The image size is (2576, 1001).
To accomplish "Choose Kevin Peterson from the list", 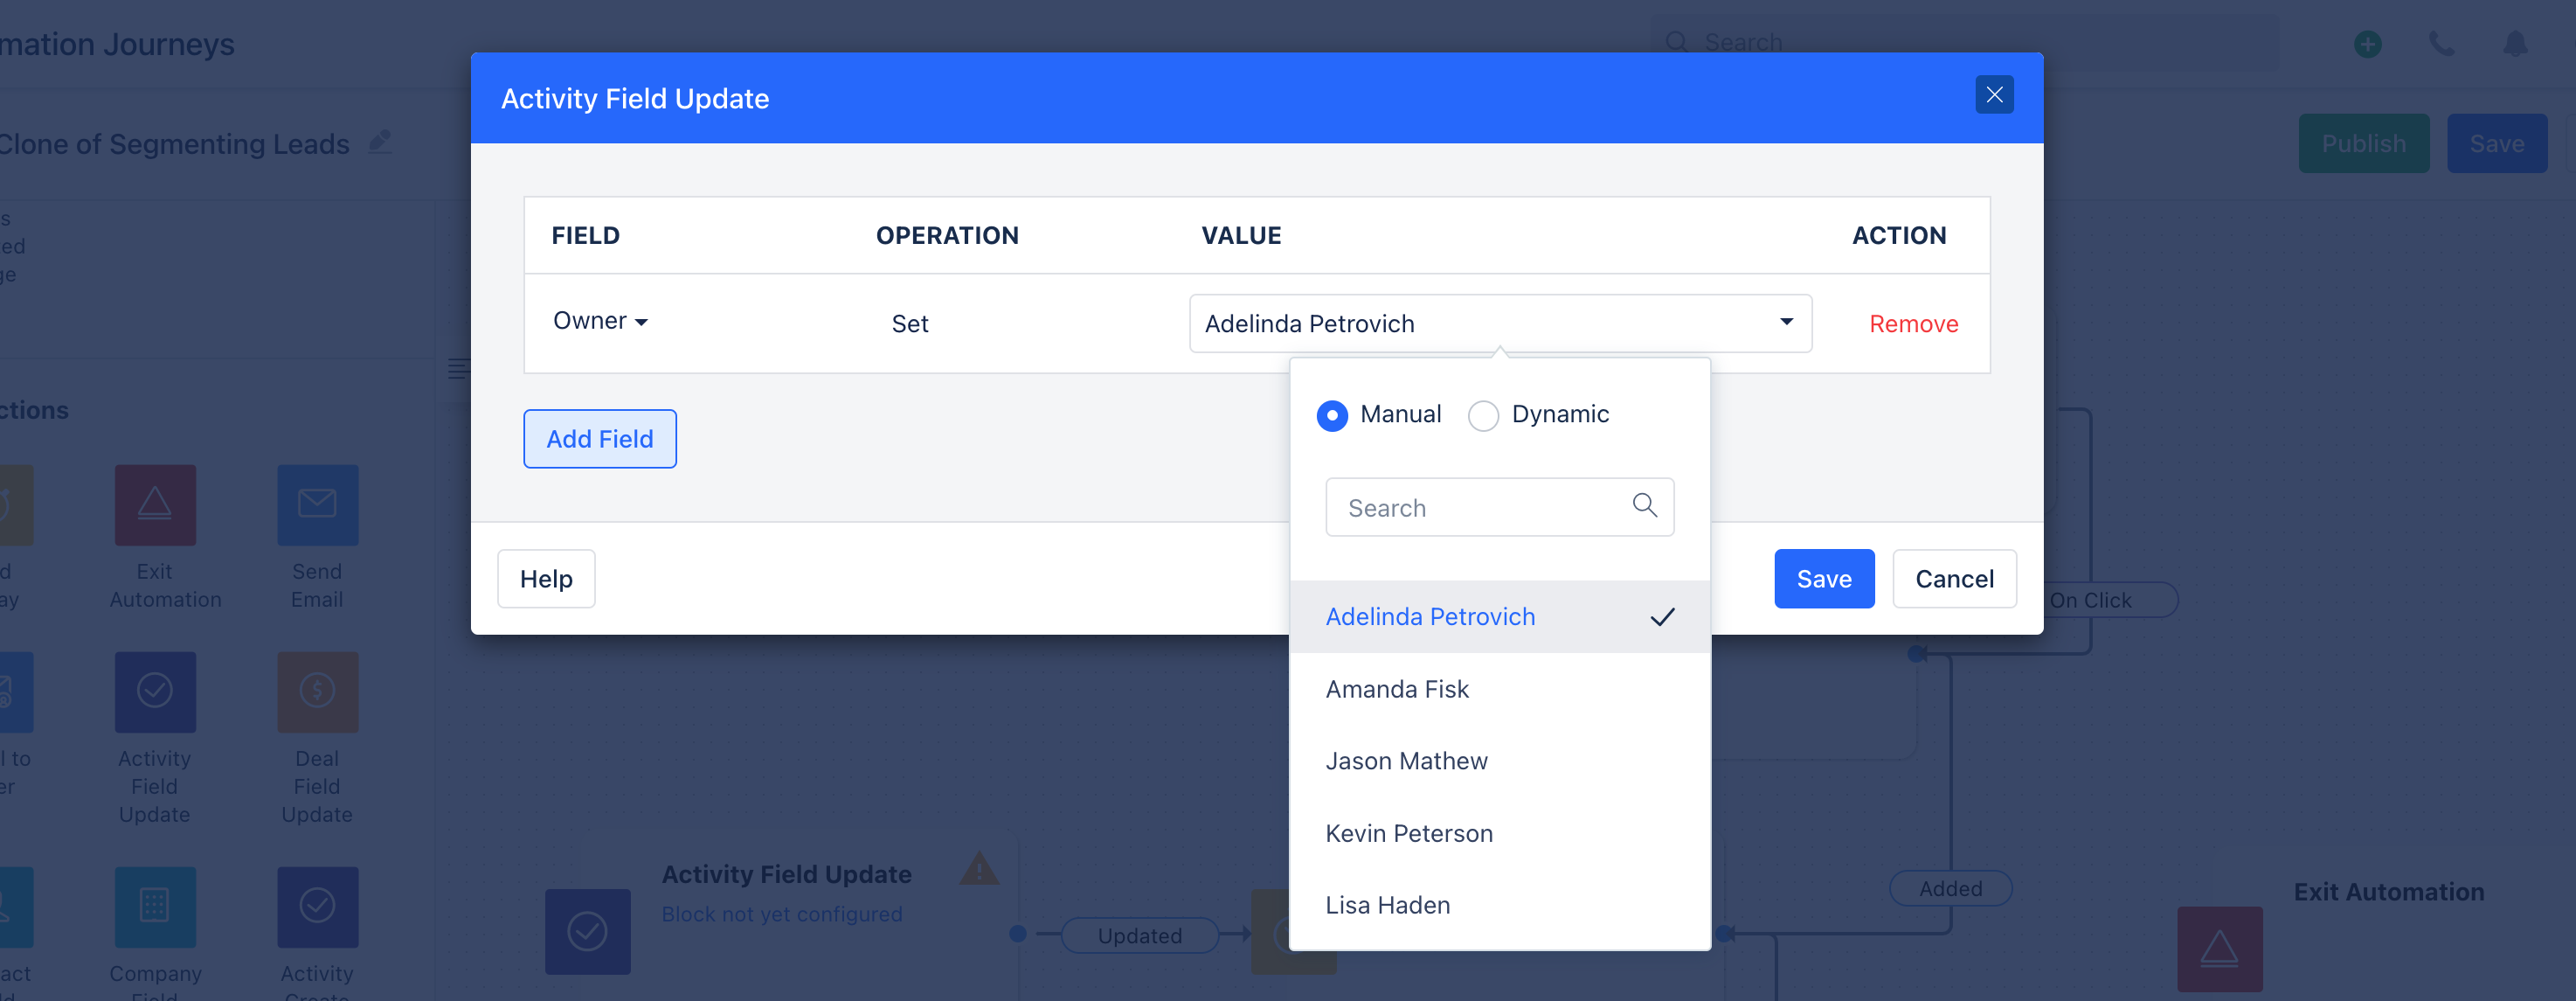I will 1500,833.
